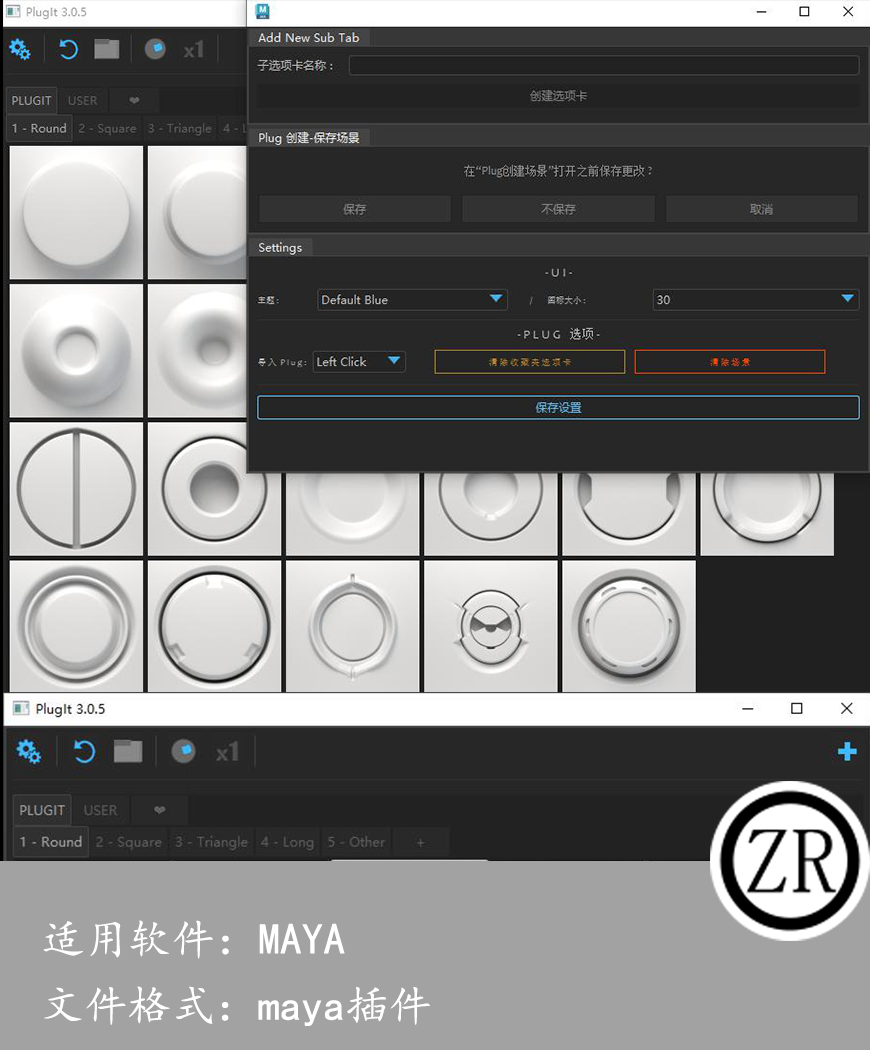This screenshot has height=1050, width=870.
Task: Open heart favorites tab in lower PlugIt window
Action: [159, 810]
